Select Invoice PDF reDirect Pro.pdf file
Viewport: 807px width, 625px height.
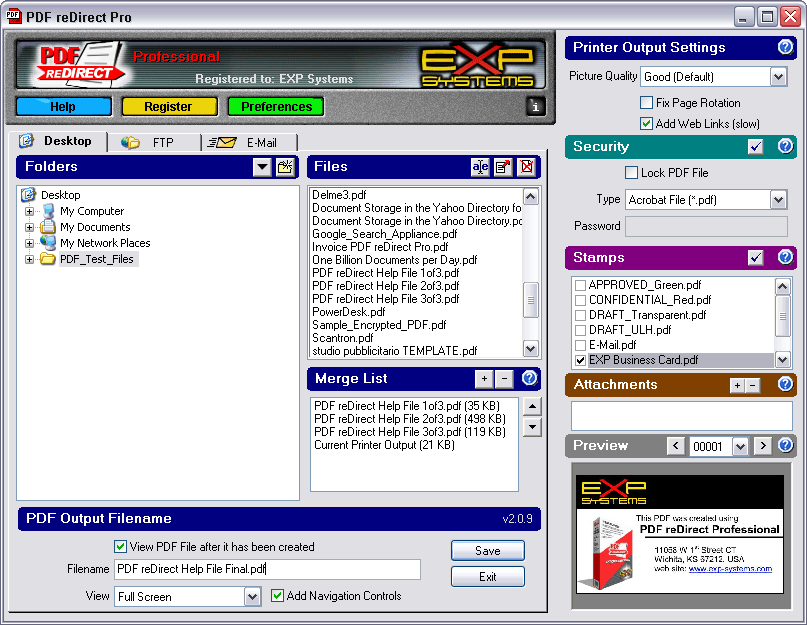click(x=380, y=247)
